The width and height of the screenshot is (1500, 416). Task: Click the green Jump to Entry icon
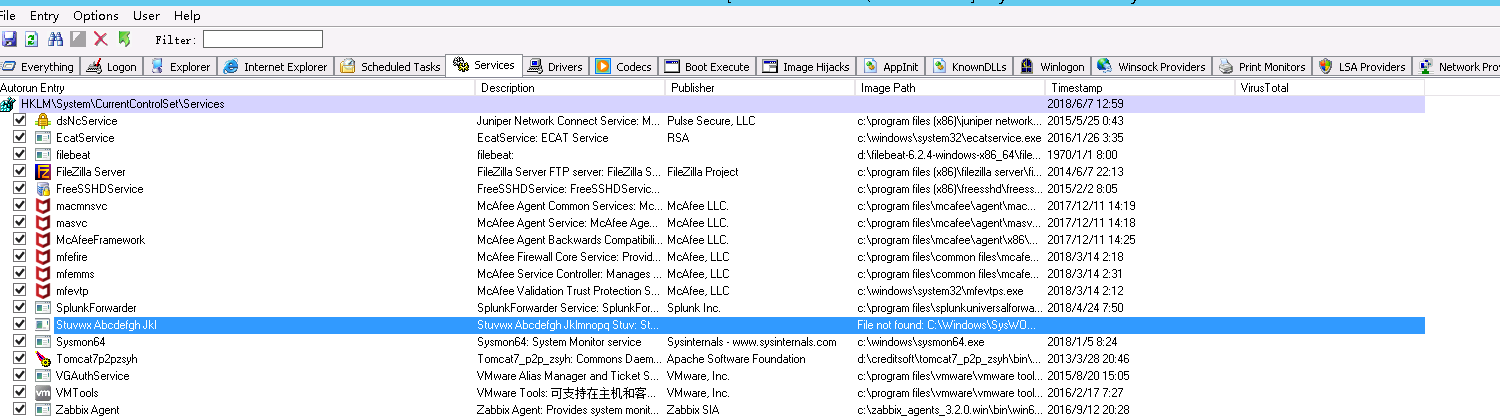pyautogui.click(x=124, y=39)
